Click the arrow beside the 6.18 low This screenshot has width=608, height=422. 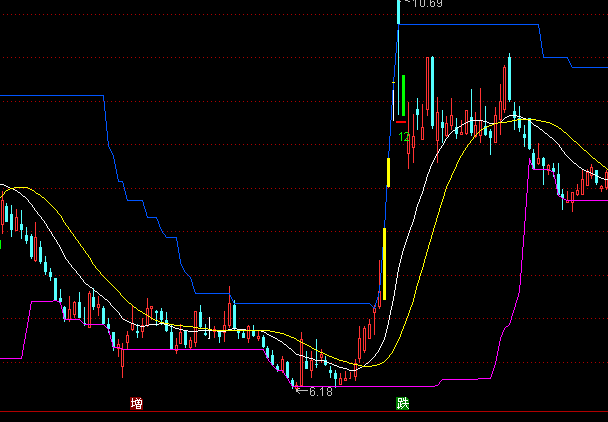299,391
